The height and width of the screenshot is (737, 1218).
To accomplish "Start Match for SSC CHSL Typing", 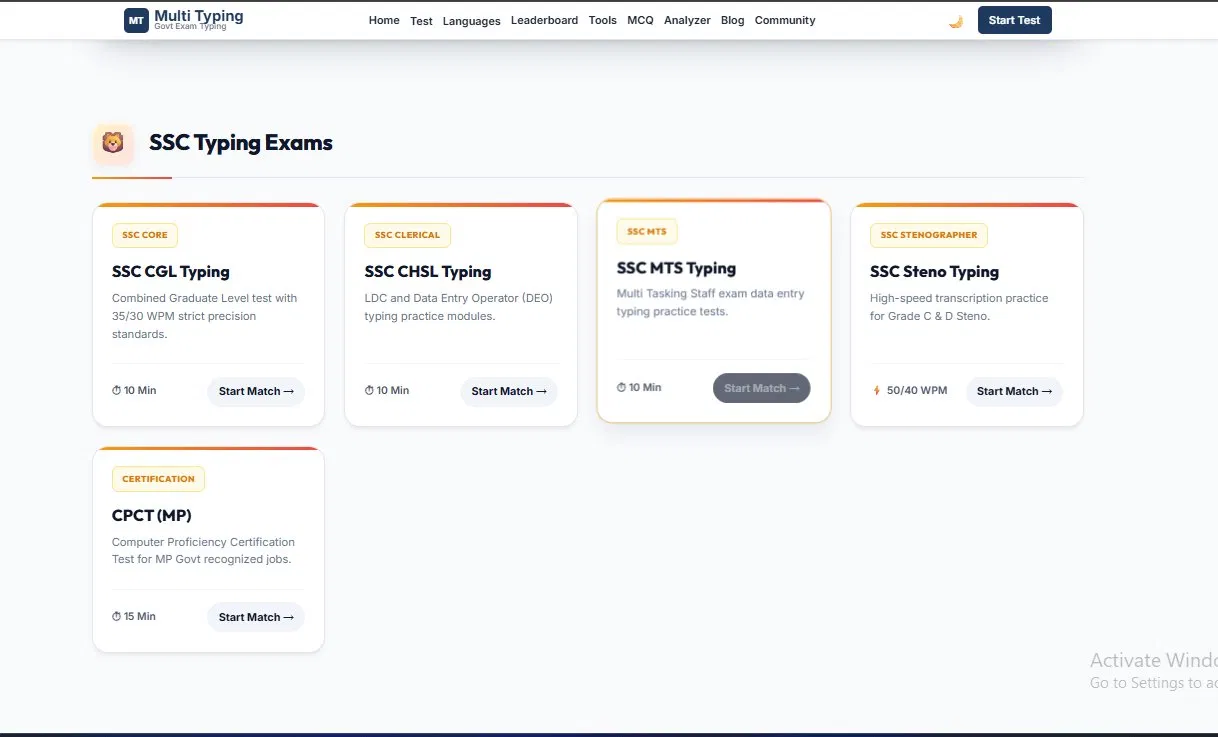I will [509, 391].
